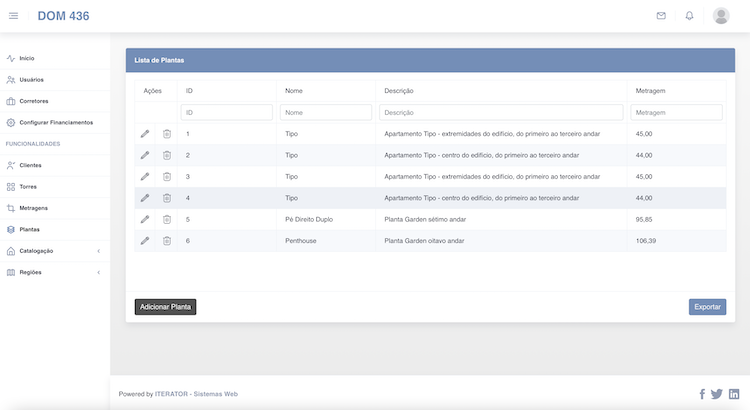Click Planta Garden oitavo andar description
750x410 pixels.
point(424,241)
